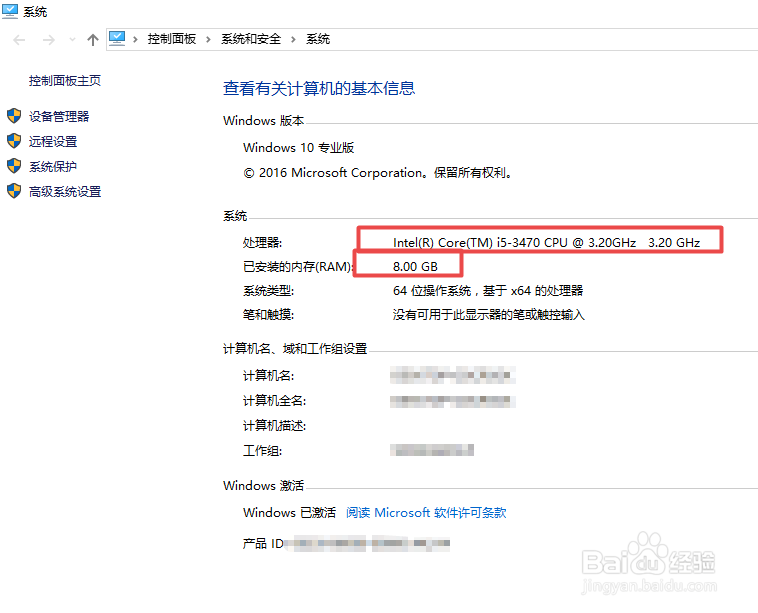Select the 8.00 GB RAM value

point(415,267)
